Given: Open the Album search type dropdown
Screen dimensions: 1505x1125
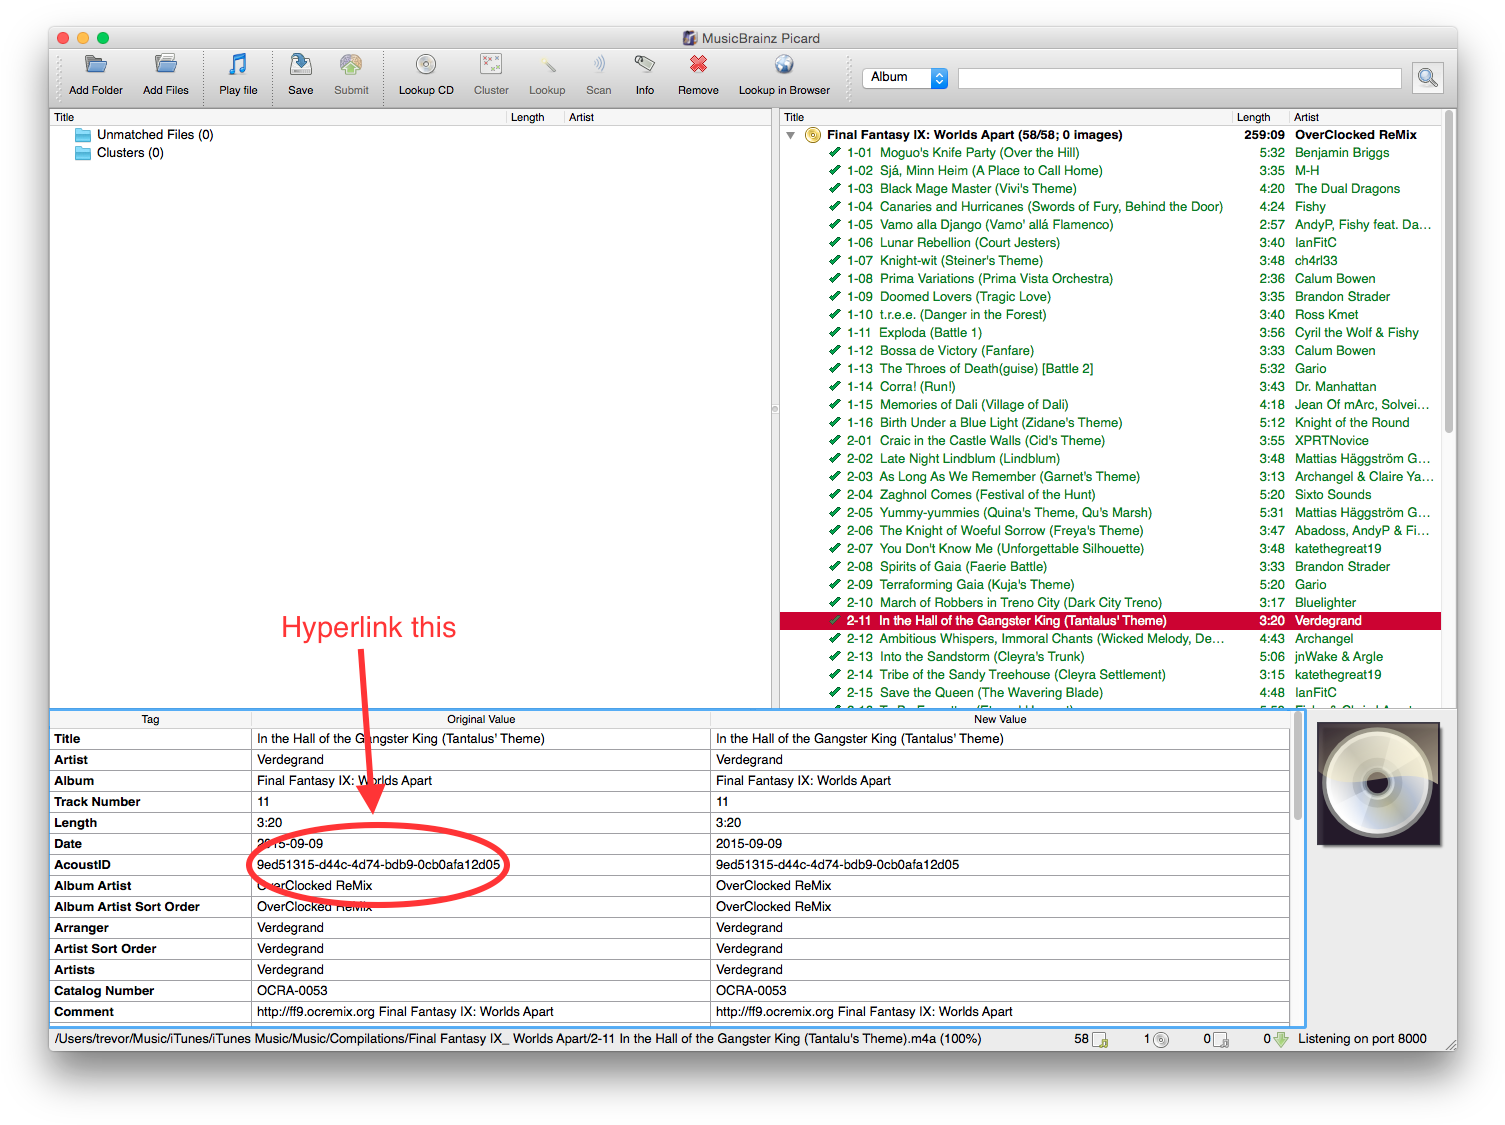Looking at the screenshot, I should click(x=904, y=78).
